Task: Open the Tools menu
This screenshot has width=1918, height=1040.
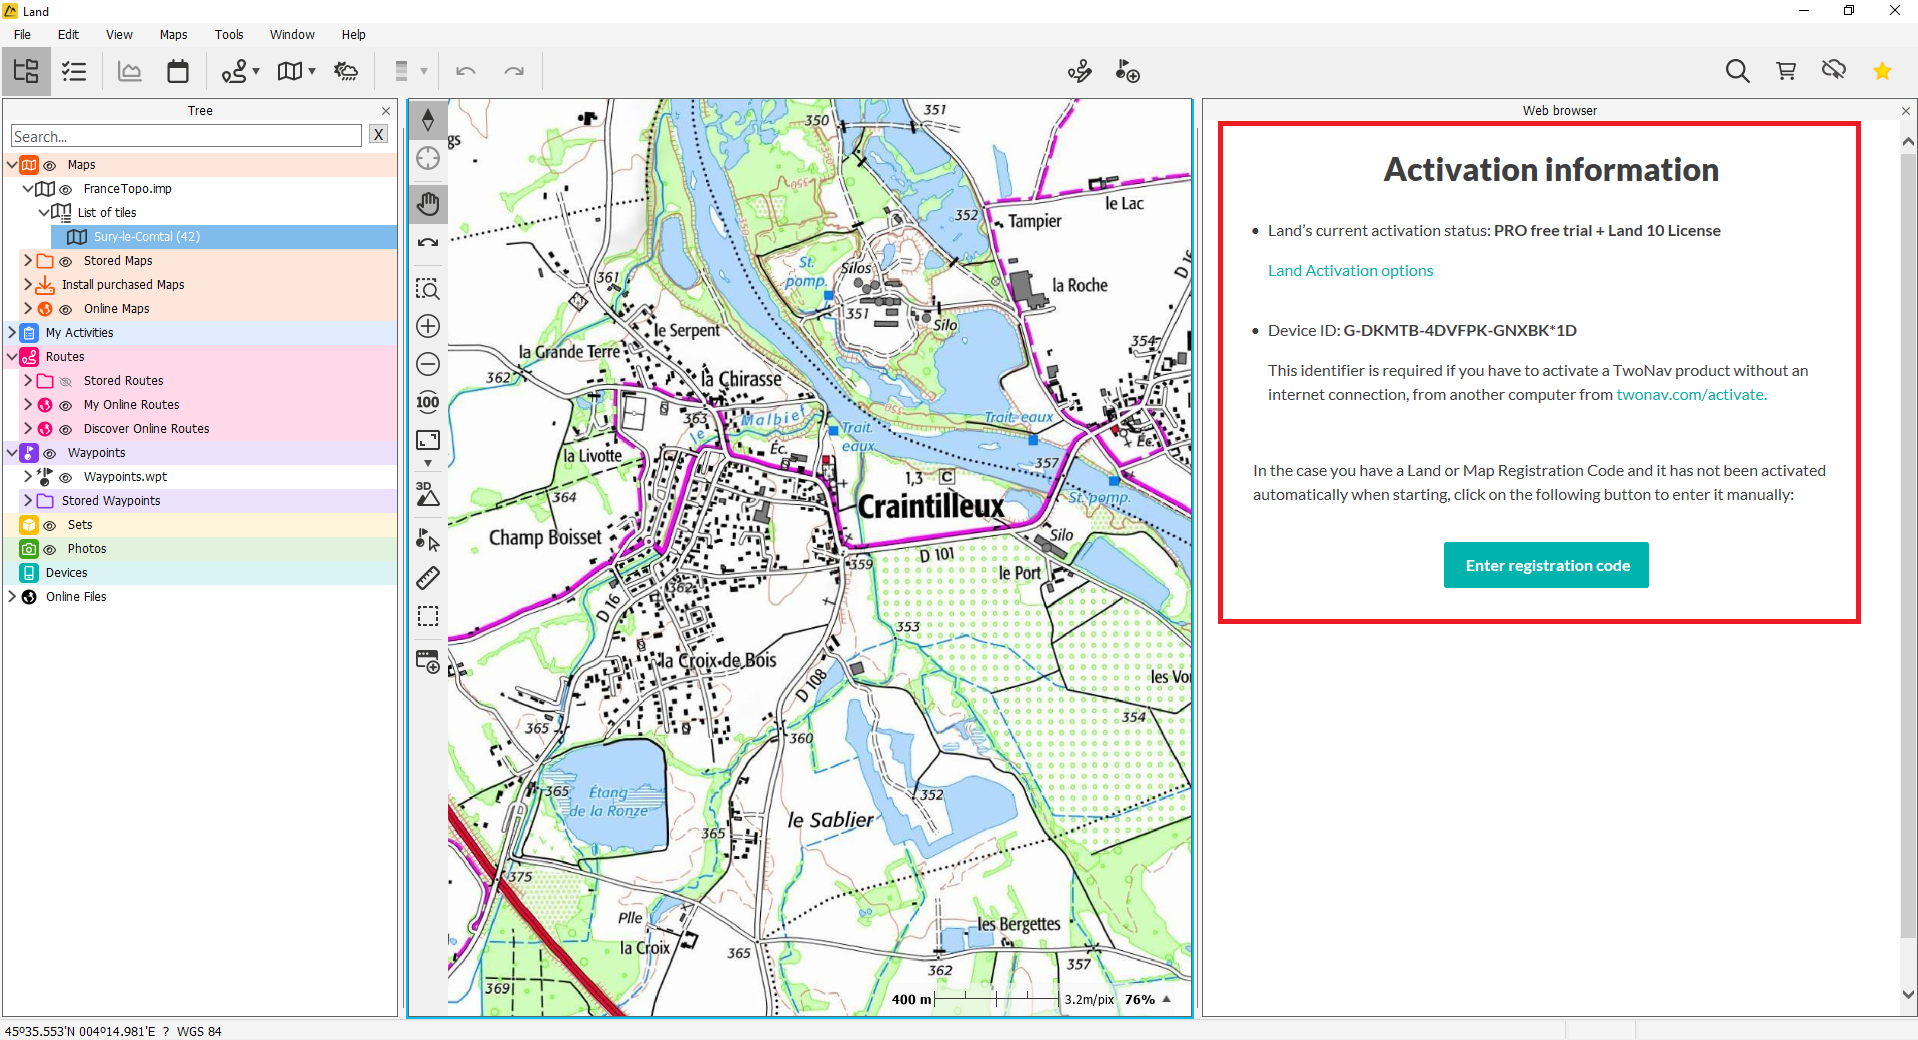Action: pyautogui.click(x=229, y=34)
